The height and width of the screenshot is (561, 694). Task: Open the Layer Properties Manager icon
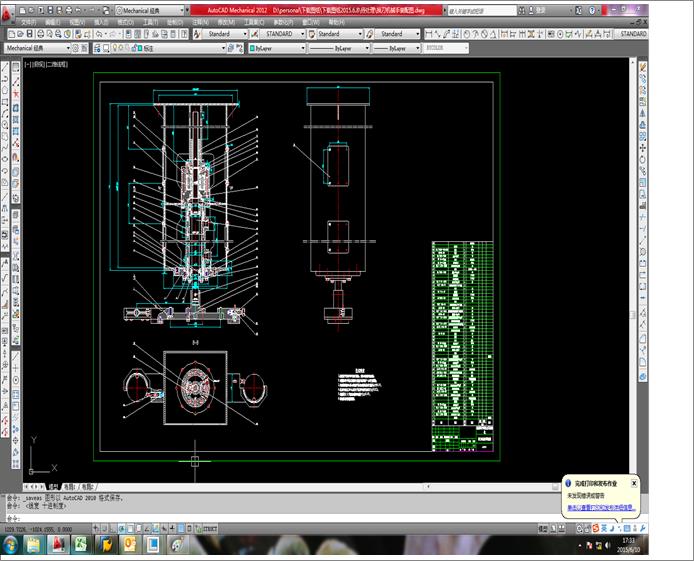pos(97,48)
